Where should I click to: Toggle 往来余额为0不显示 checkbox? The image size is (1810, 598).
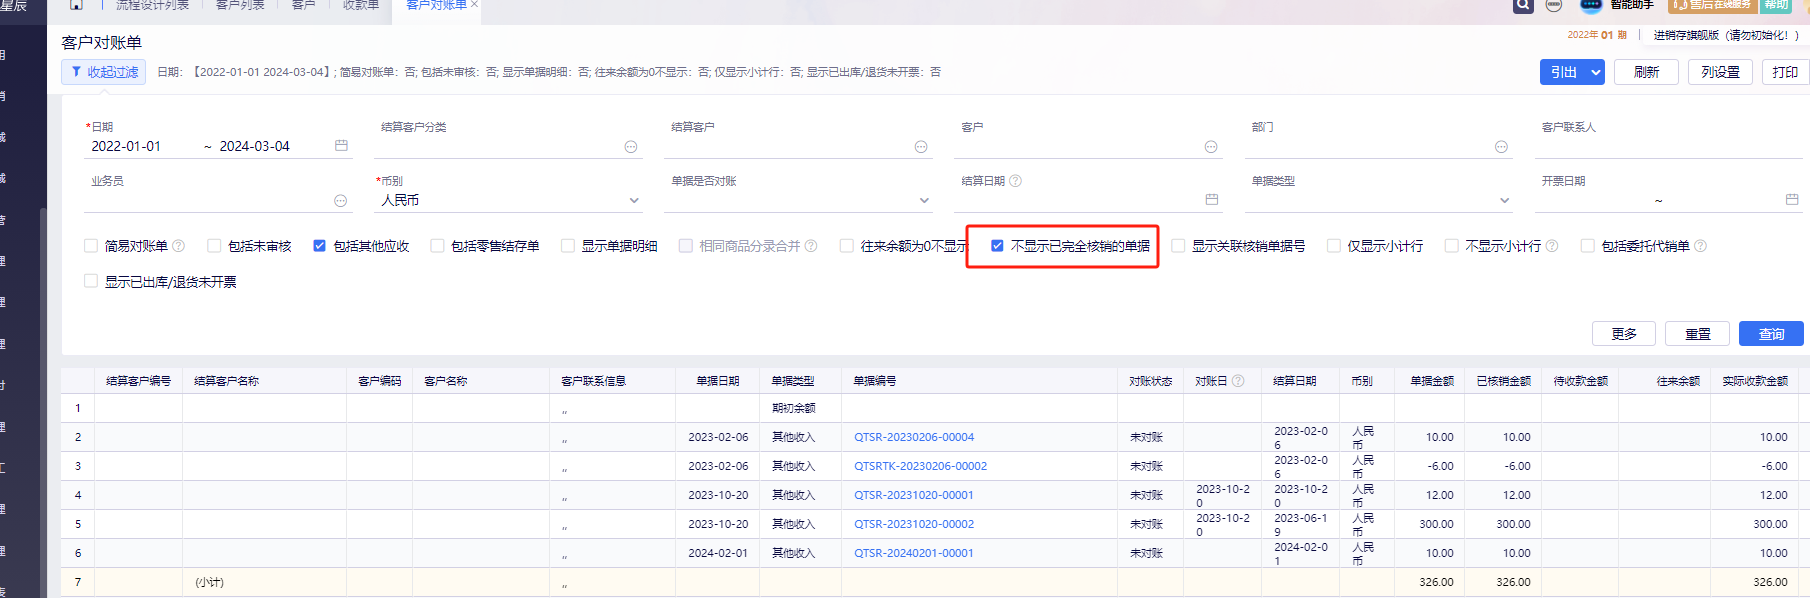pos(847,246)
